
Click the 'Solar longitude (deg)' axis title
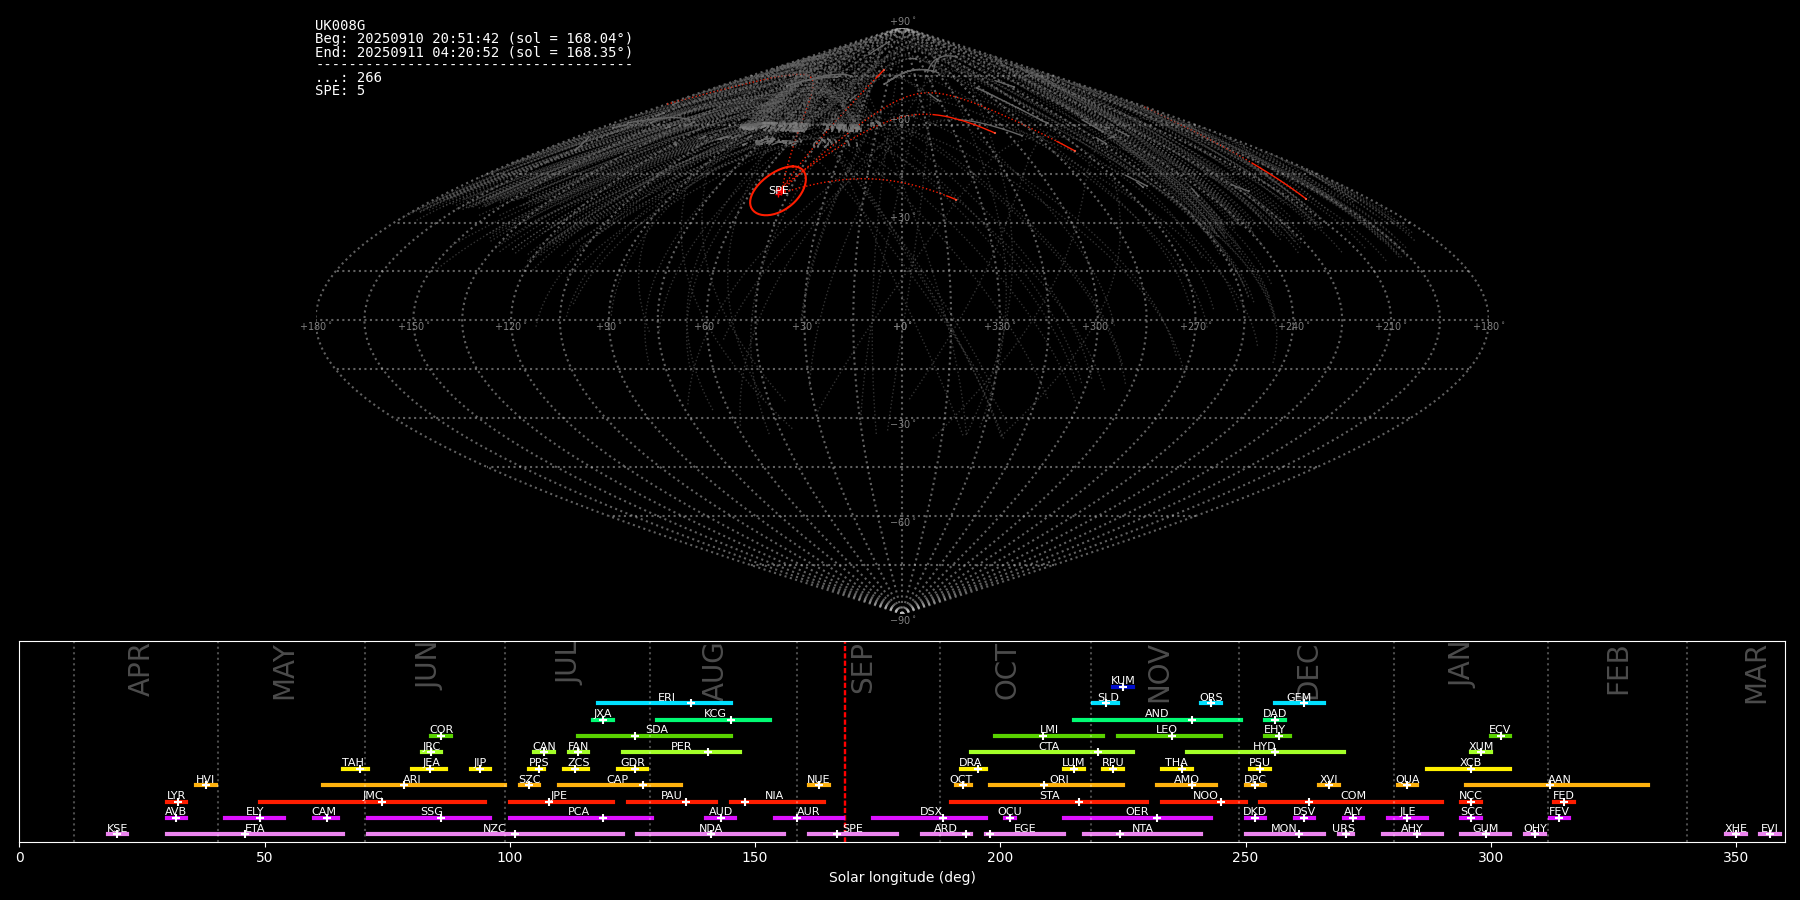[x=902, y=877]
